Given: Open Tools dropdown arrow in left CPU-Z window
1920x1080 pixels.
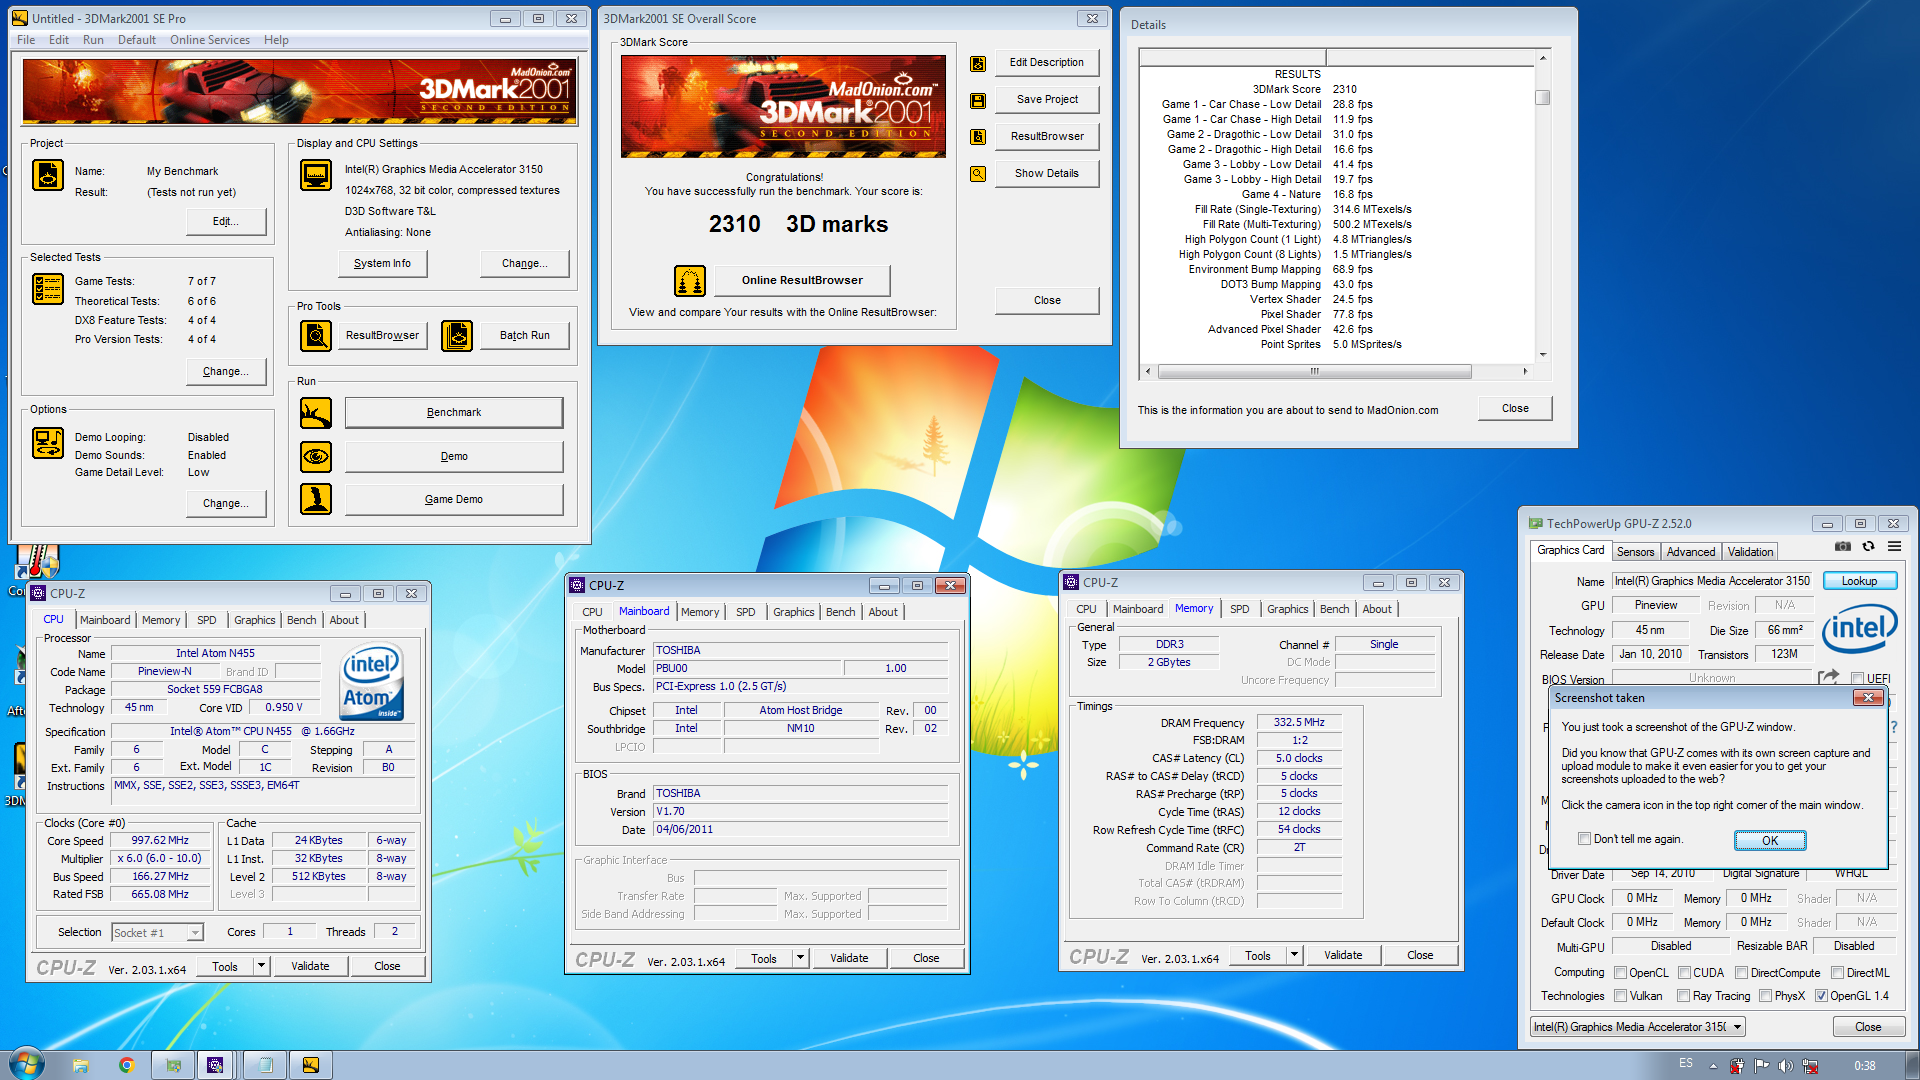Looking at the screenshot, I should [261, 966].
